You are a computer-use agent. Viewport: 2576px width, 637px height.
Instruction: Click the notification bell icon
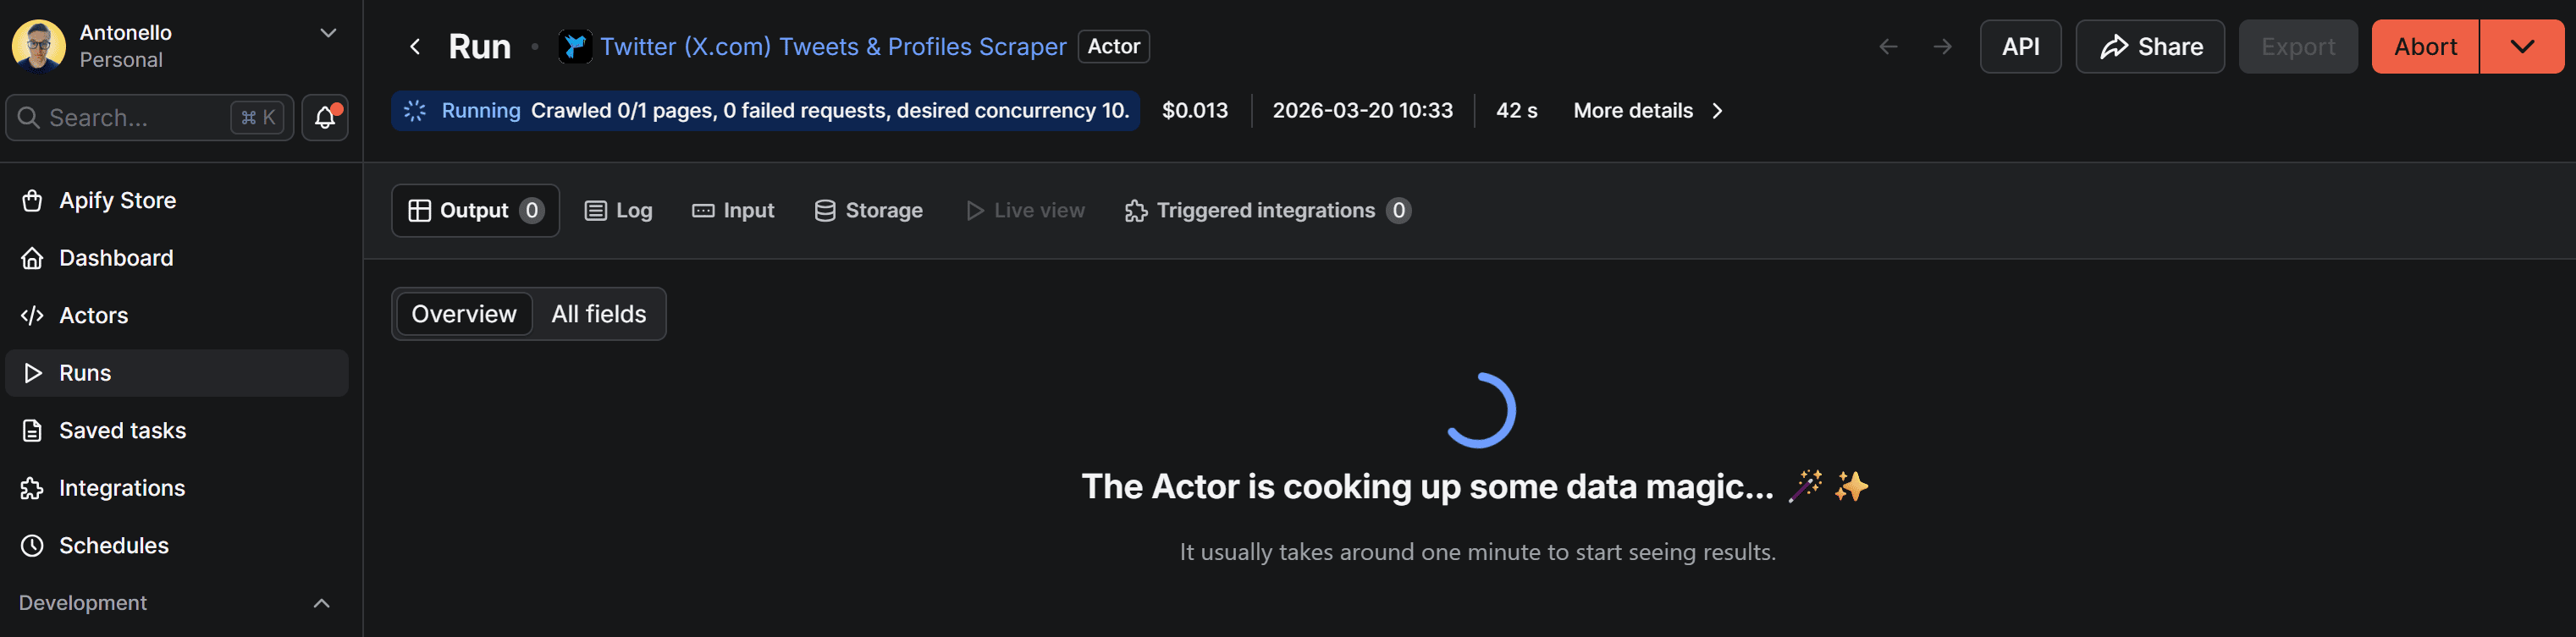[x=324, y=117]
